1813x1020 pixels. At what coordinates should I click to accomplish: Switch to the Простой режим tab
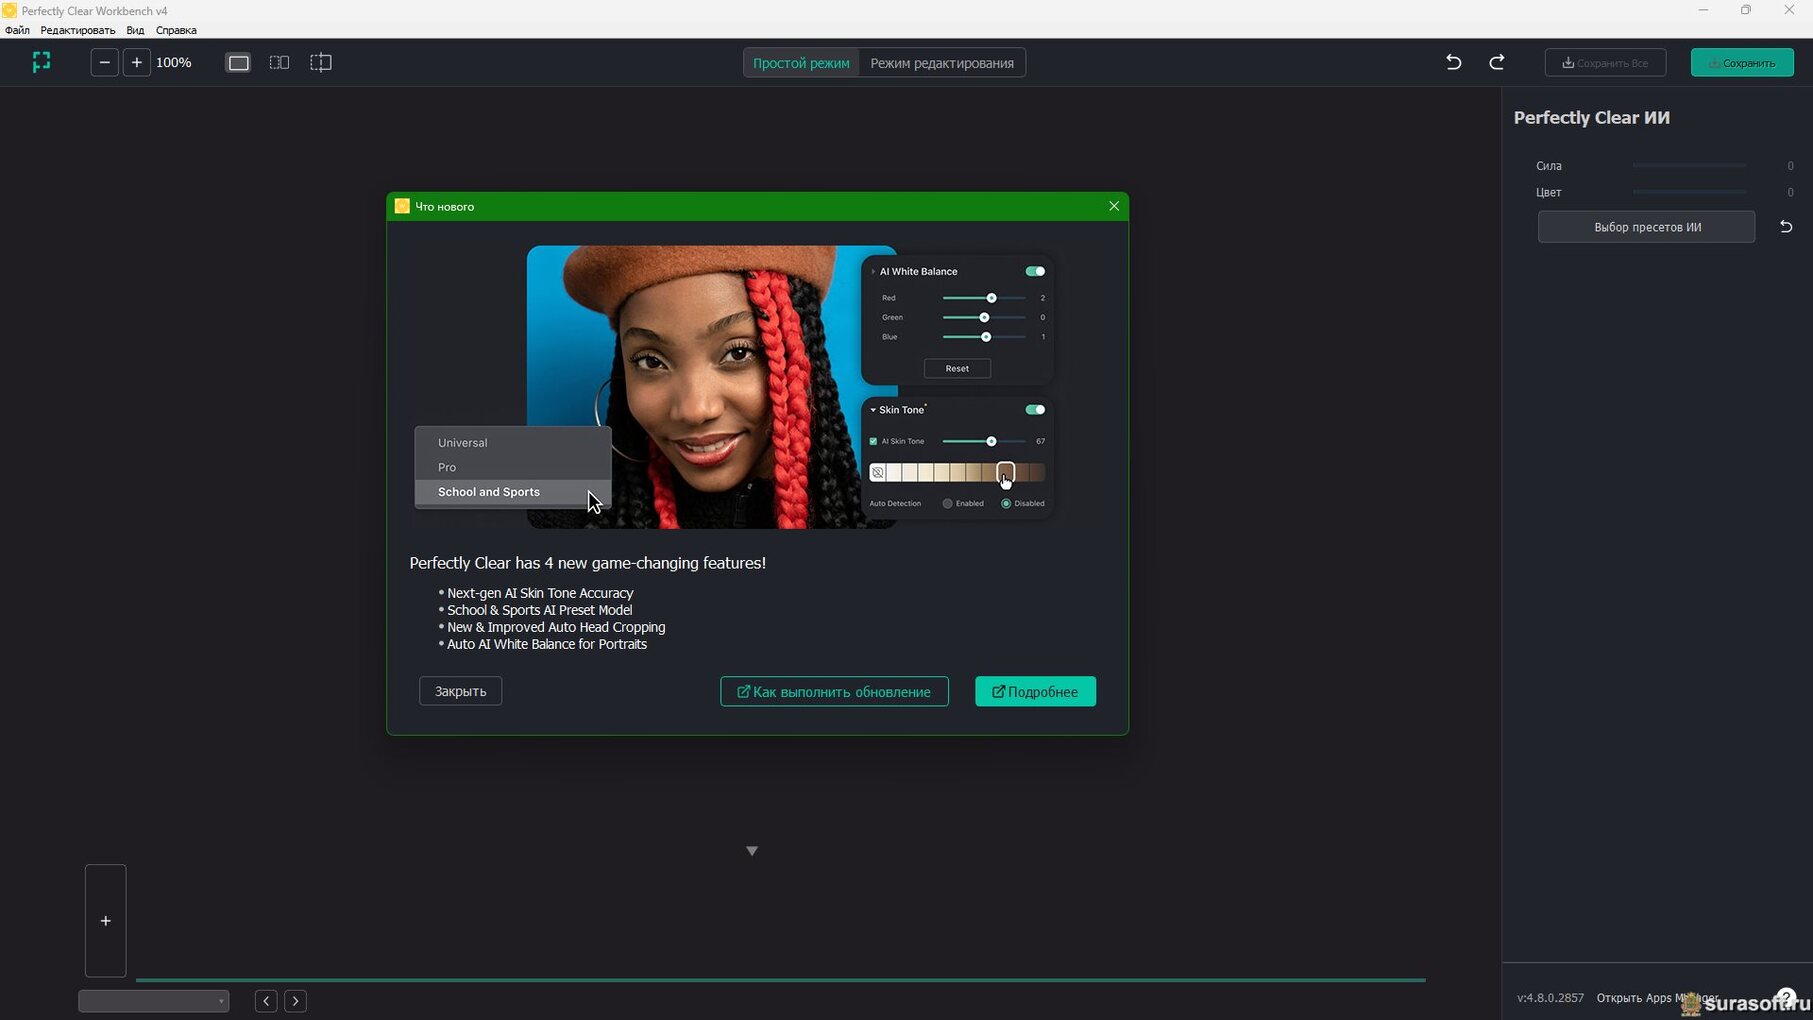click(801, 63)
